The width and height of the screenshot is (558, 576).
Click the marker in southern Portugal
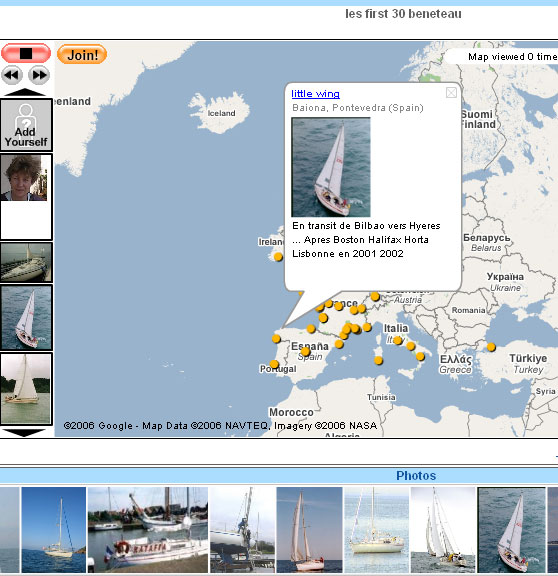274,364
